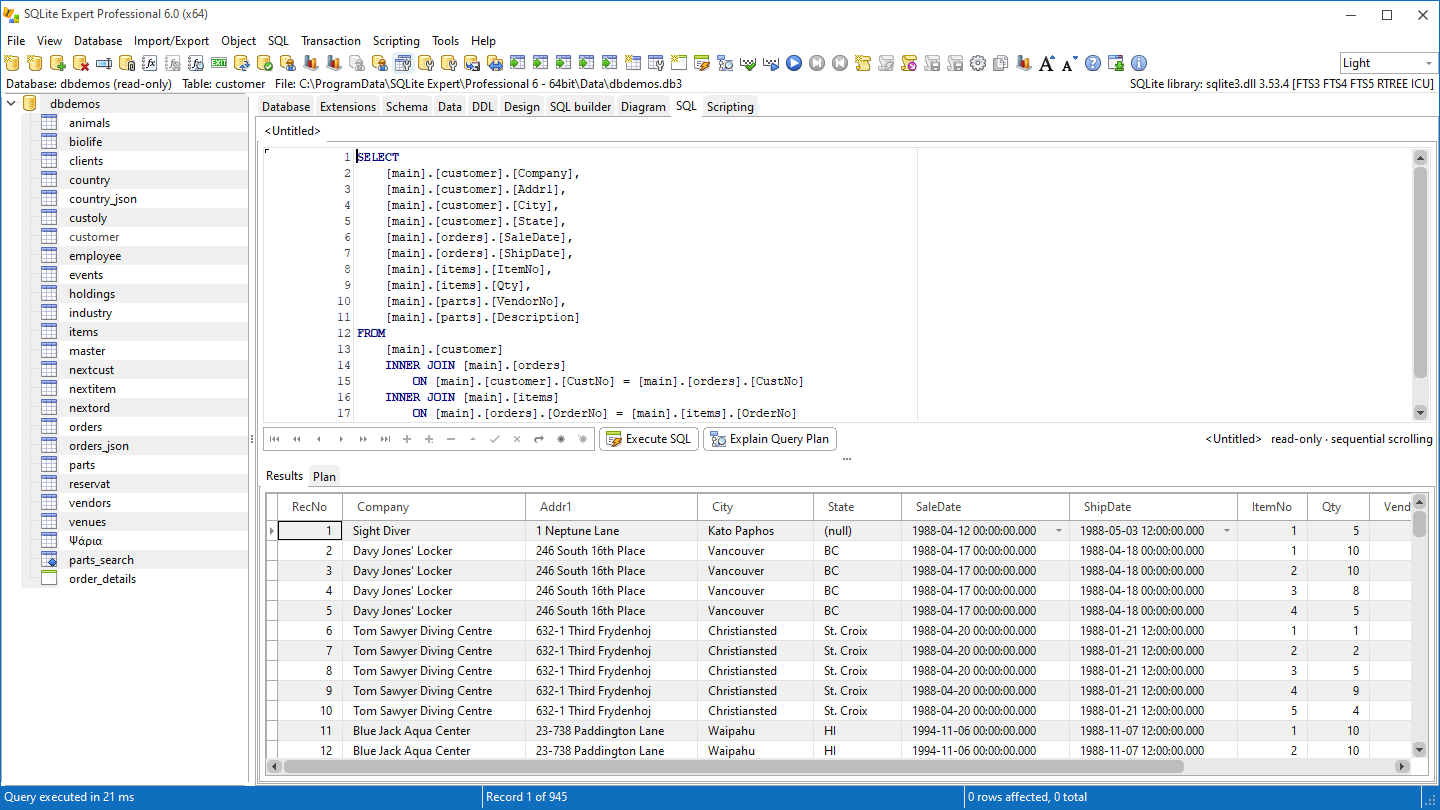Open the SaleDate dropdown in first row

tap(1059, 531)
